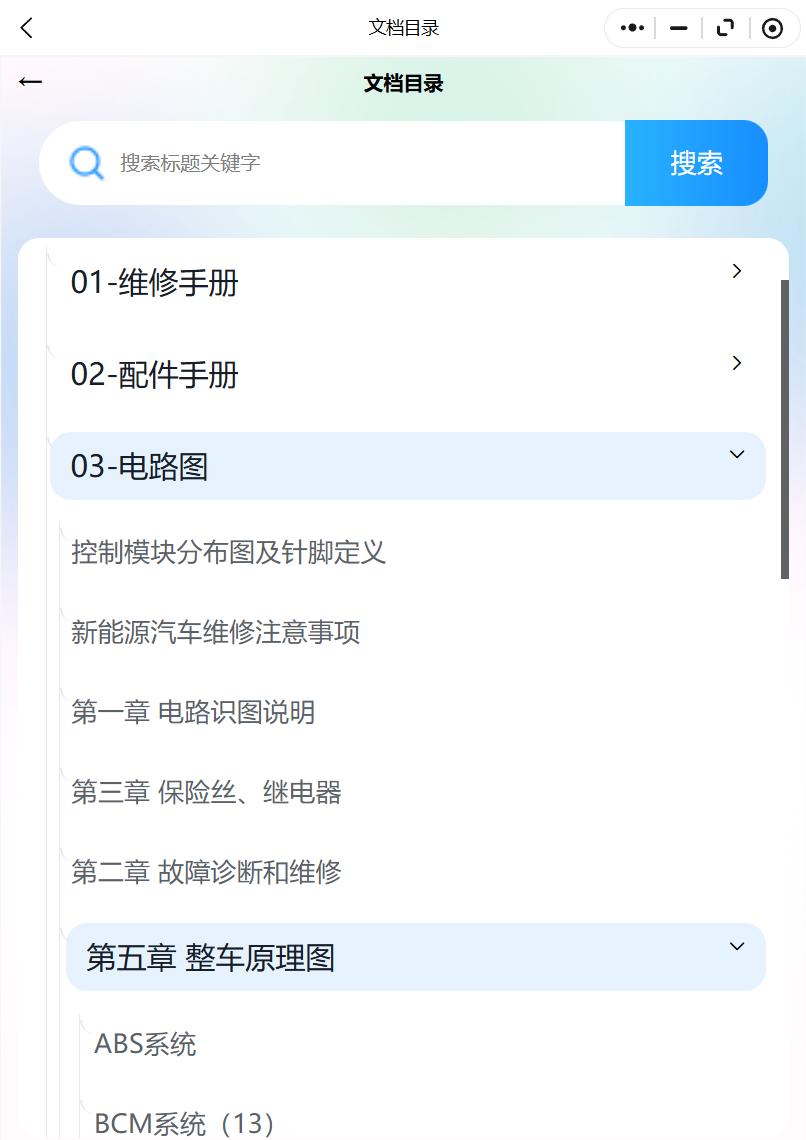The width and height of the screenshot is (806, 1140).
Task: Open 新能源汽车维修注意事项 document
Action: (216, 633)
